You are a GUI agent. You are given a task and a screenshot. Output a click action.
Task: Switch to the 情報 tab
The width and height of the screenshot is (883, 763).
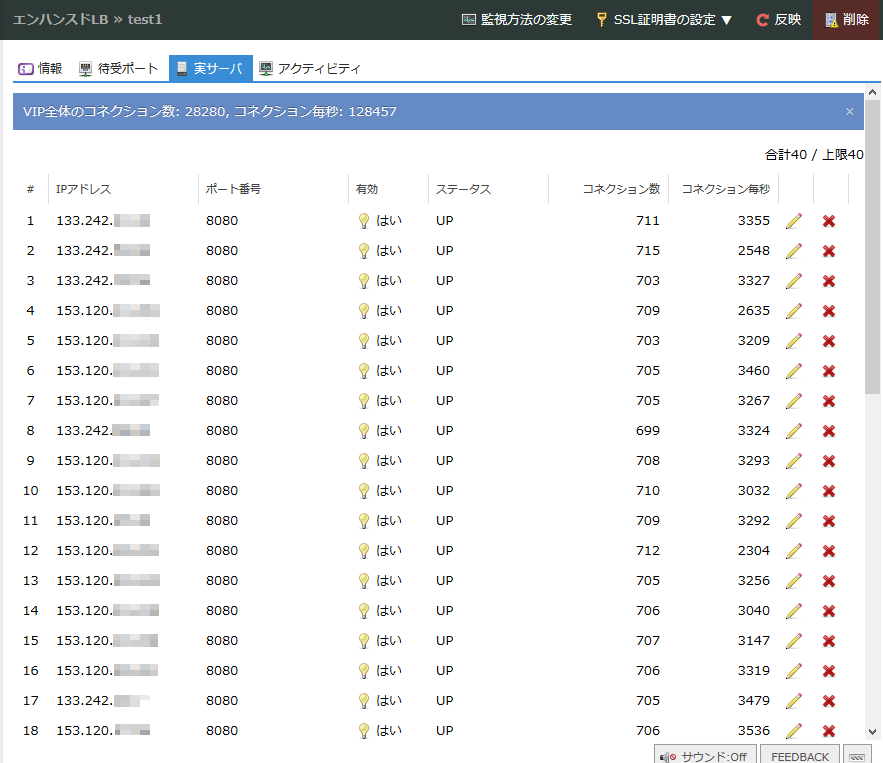coord(41,69)
